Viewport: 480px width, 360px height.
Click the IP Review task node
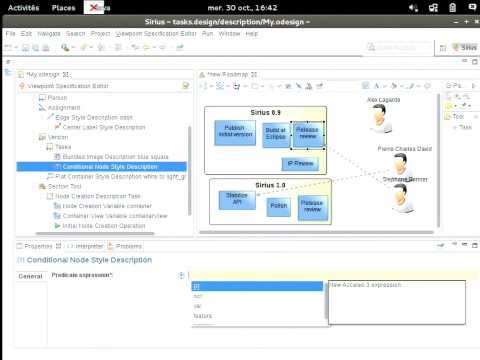click(300, 164)
